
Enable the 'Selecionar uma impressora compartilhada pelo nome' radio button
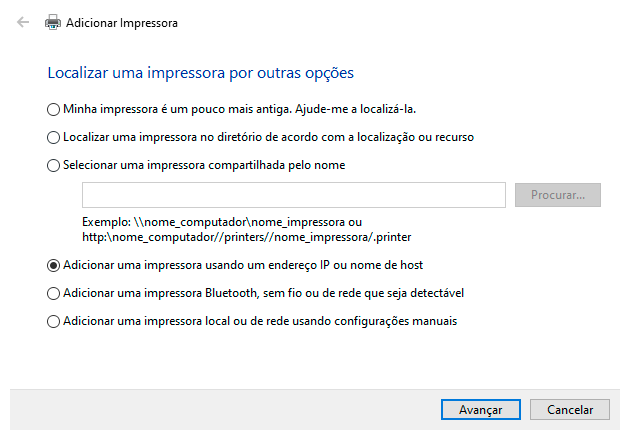53,166
